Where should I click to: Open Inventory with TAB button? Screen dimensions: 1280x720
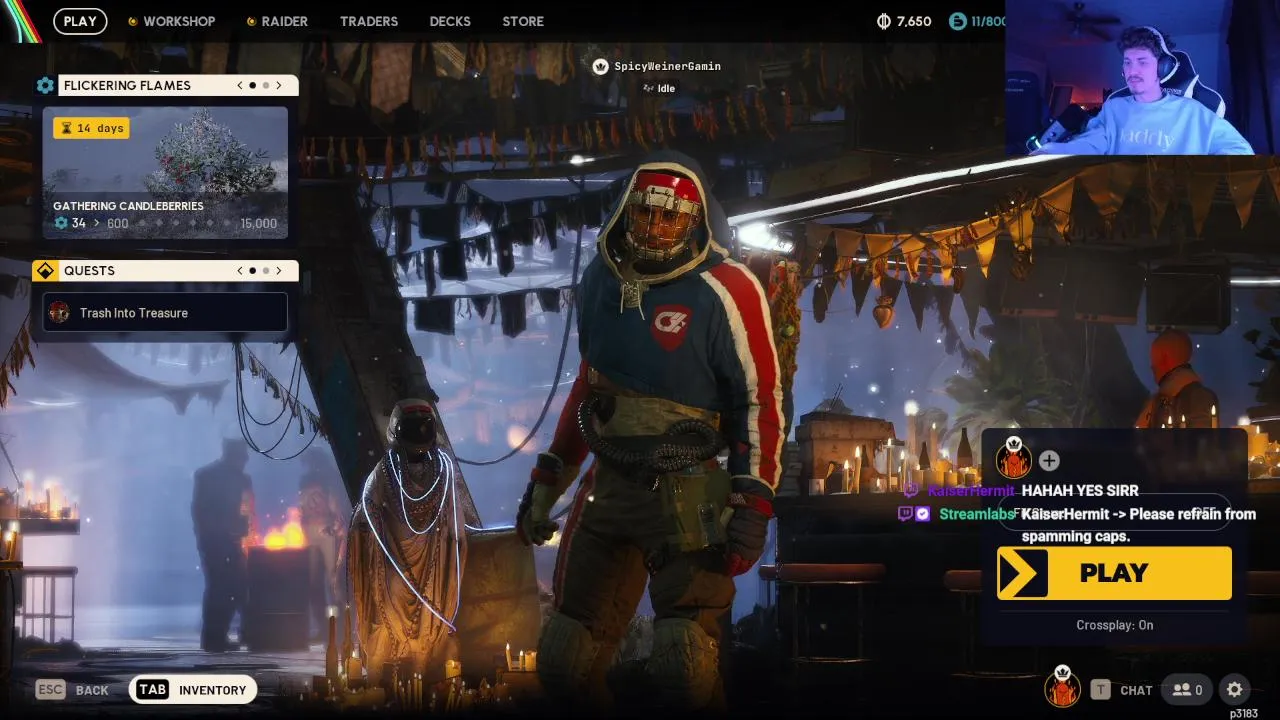click(x=193, y=690)
